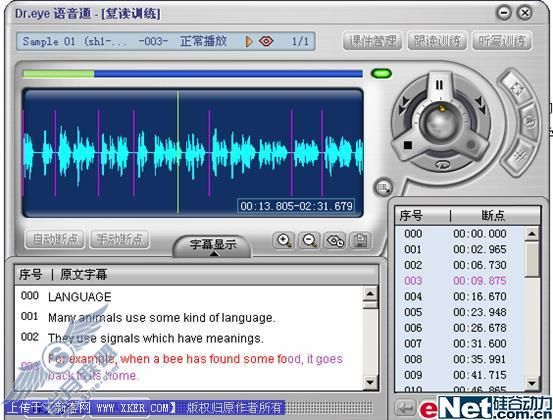The height and width of the screenshot is (420, 553).
Task: Click the 1/1 counter in status display
Action: coord(300,42)
